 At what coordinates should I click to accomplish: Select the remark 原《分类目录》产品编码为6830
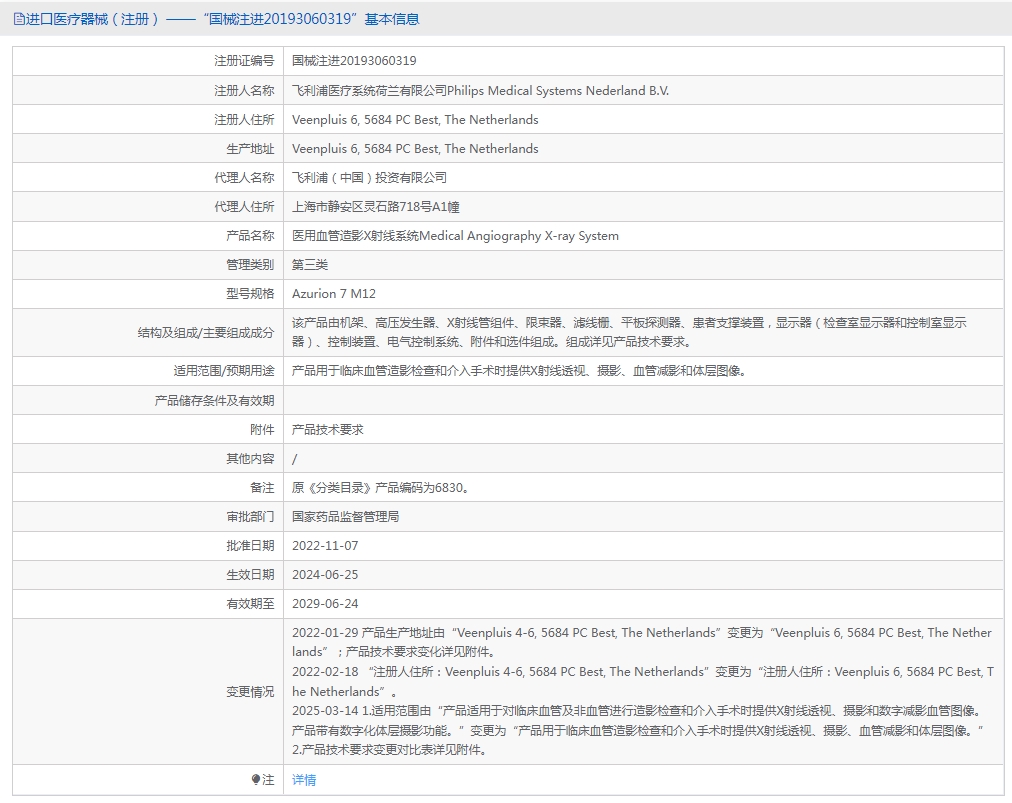point(380,487)
